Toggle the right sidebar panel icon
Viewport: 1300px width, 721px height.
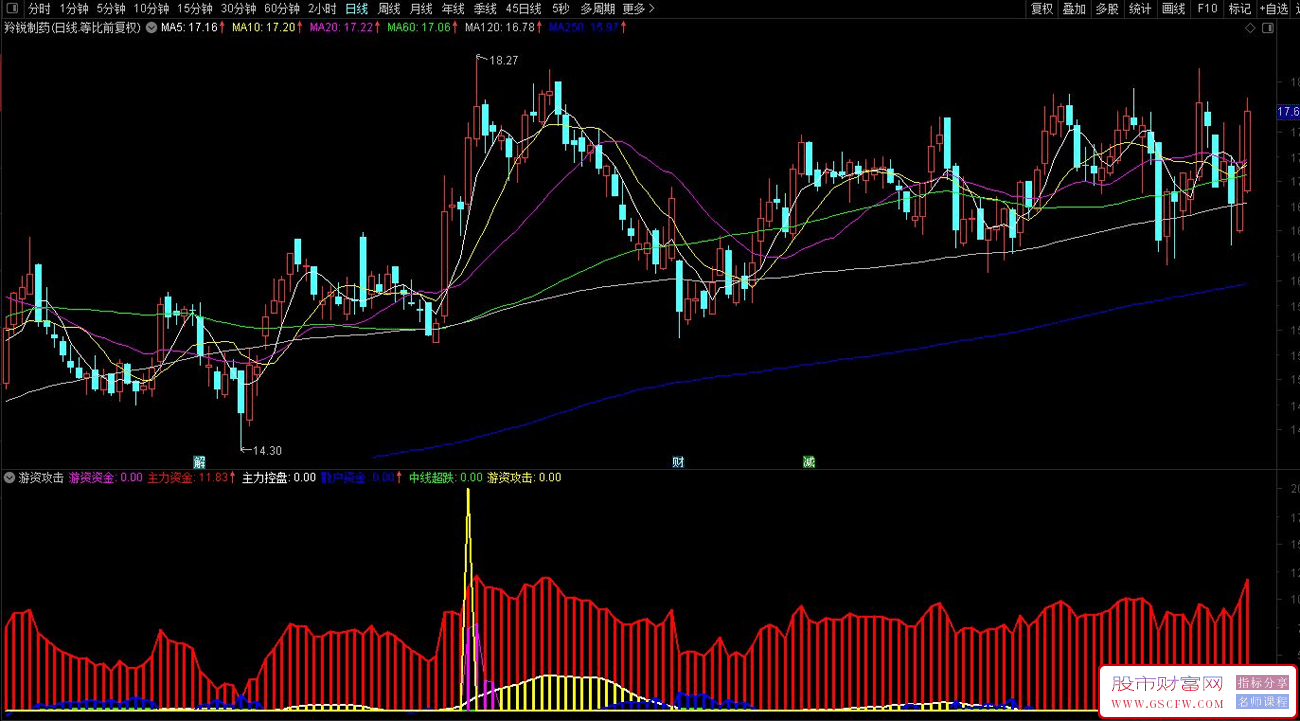[x=1268, y=28]
